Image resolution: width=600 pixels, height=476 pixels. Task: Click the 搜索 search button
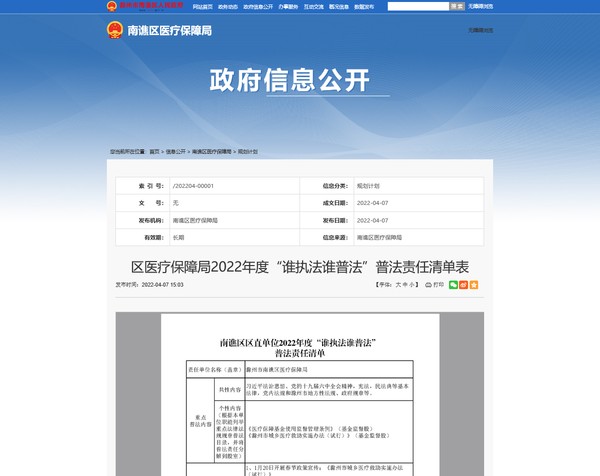point(457,6)
